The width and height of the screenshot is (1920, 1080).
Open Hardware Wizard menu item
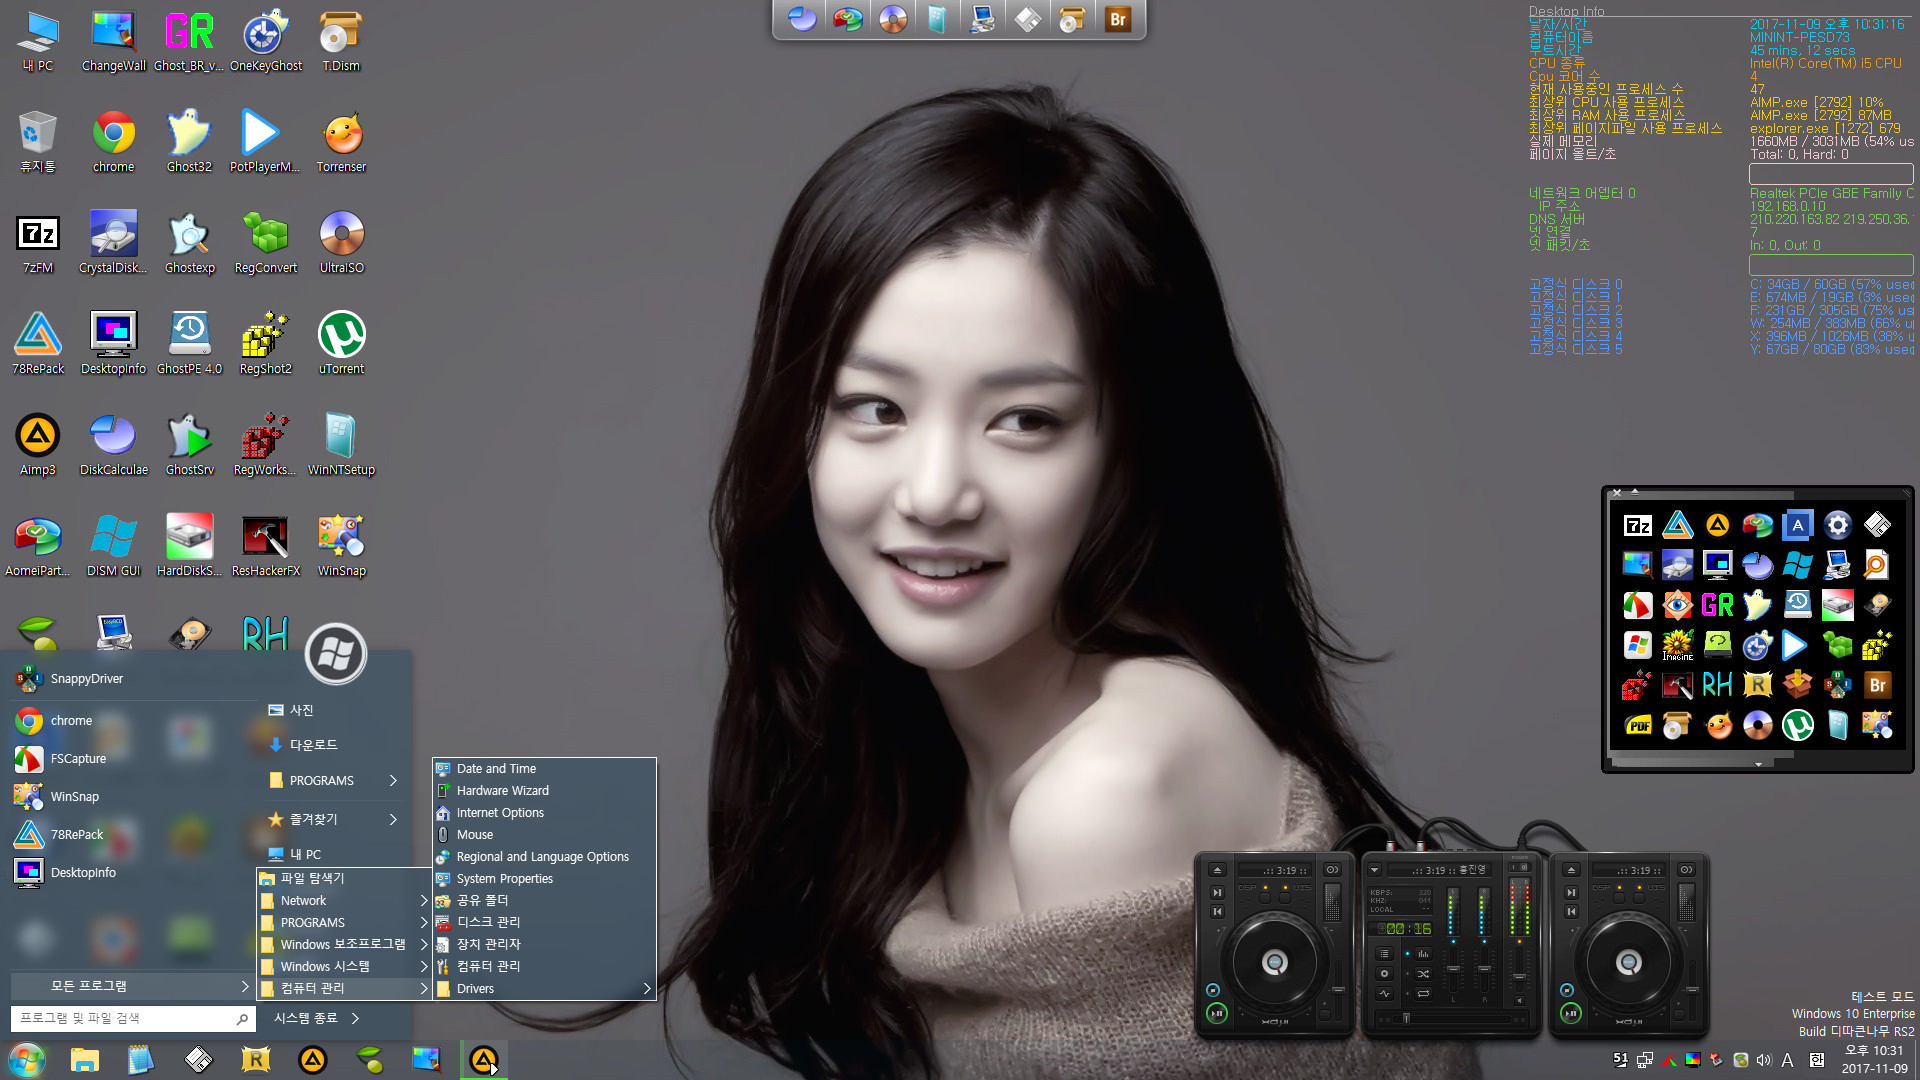coord(544,791)
